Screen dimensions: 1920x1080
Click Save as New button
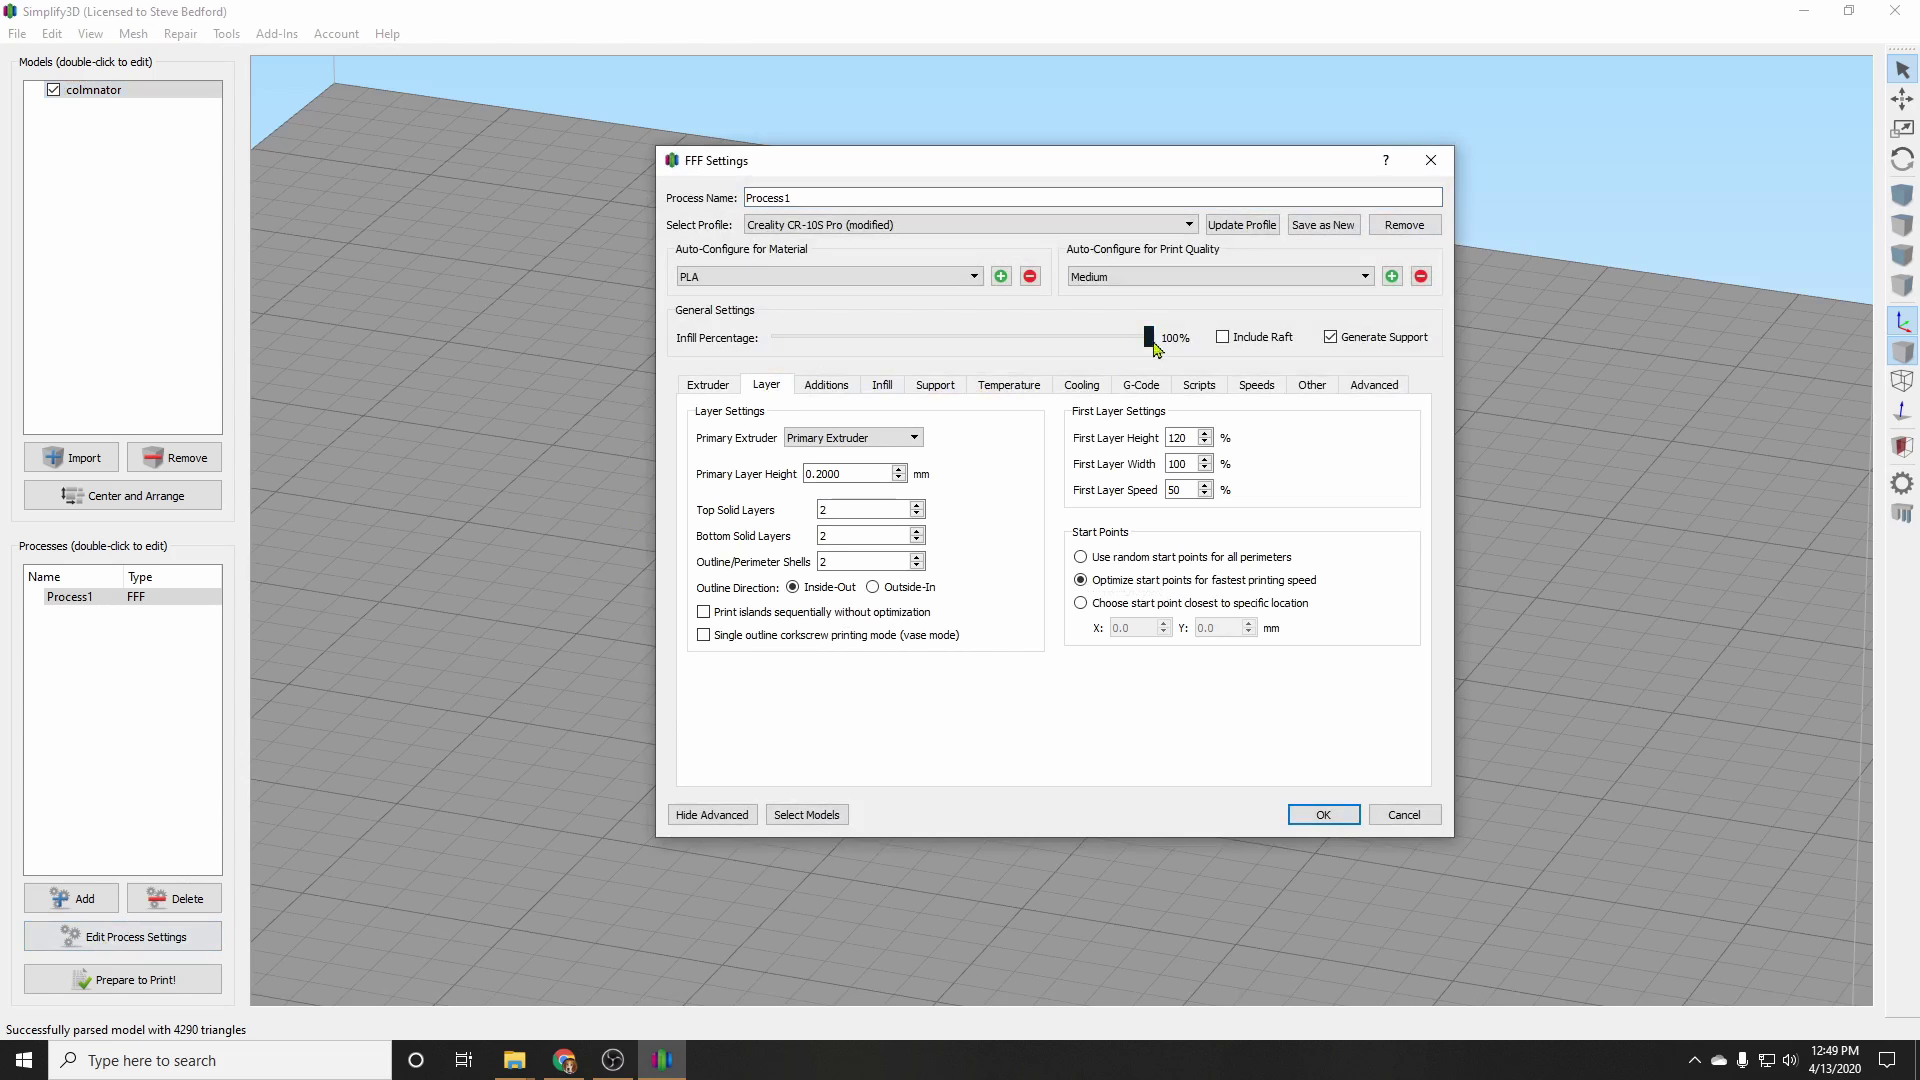coord(1323,225)
